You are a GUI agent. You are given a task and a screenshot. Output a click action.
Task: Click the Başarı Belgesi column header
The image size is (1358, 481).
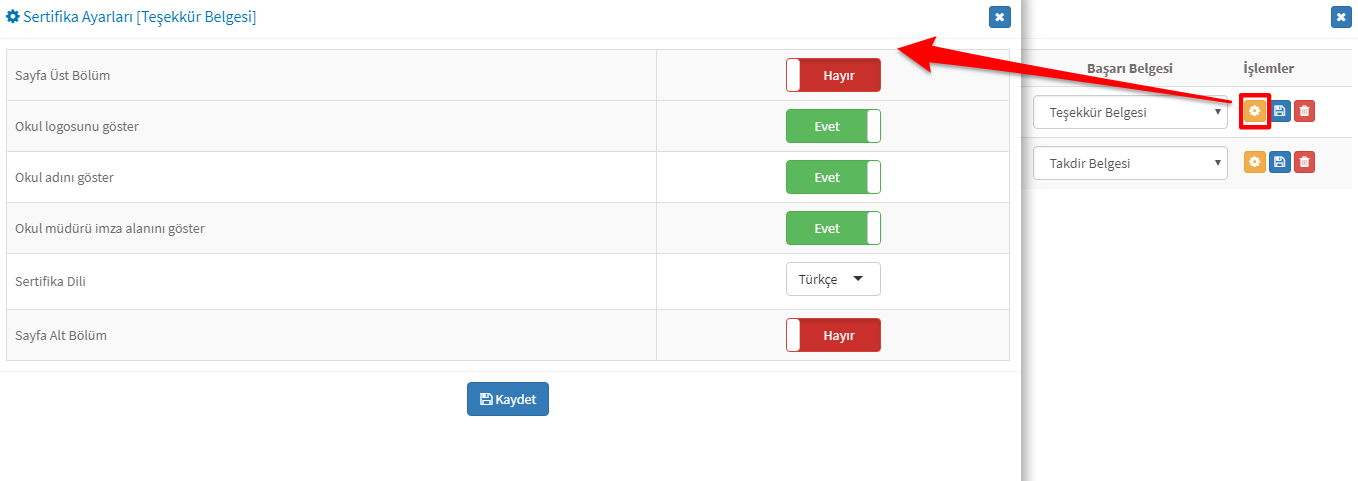[1130, 68]
